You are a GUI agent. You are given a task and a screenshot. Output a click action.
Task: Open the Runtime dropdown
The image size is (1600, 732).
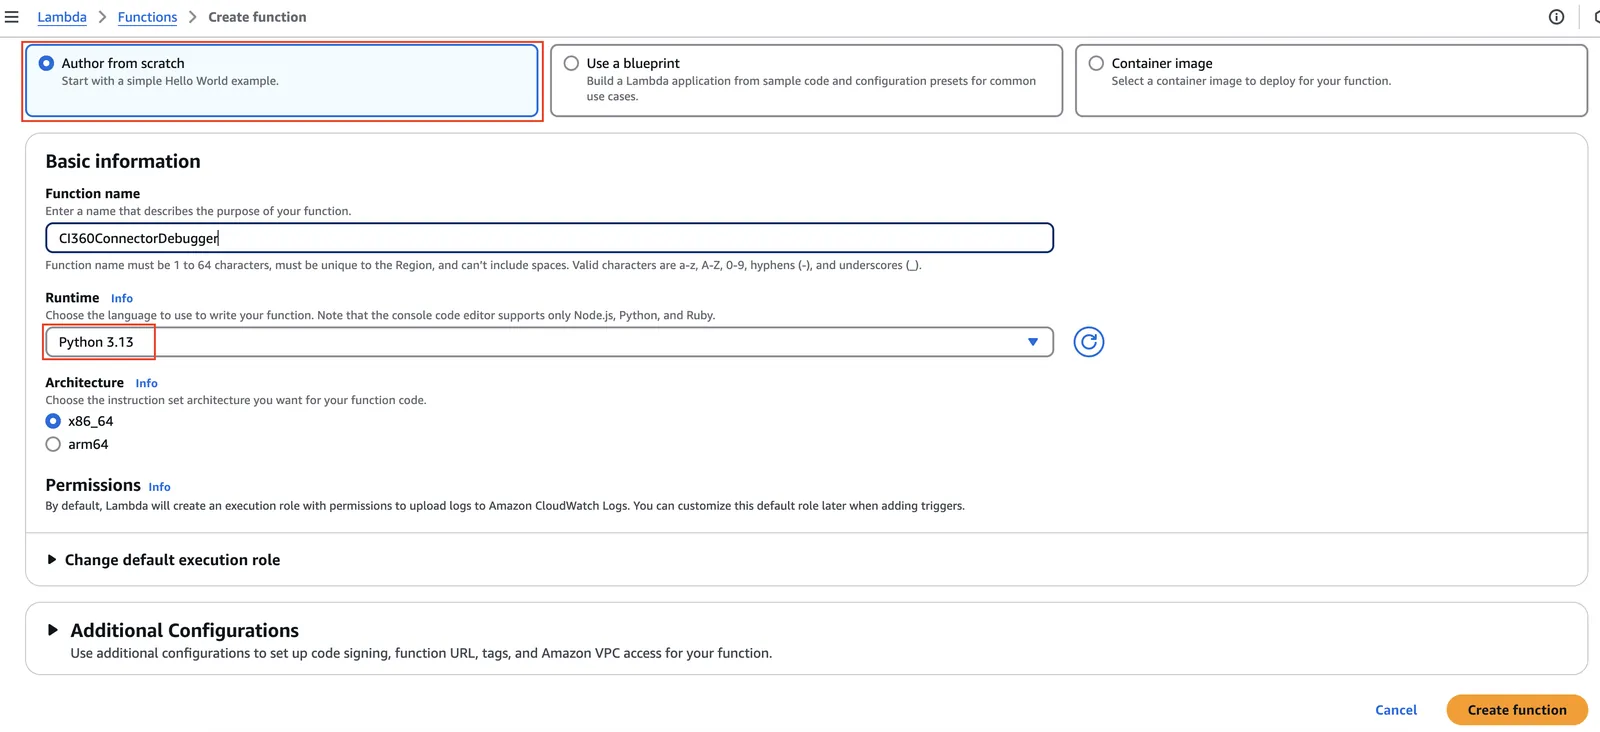point(549,342)
